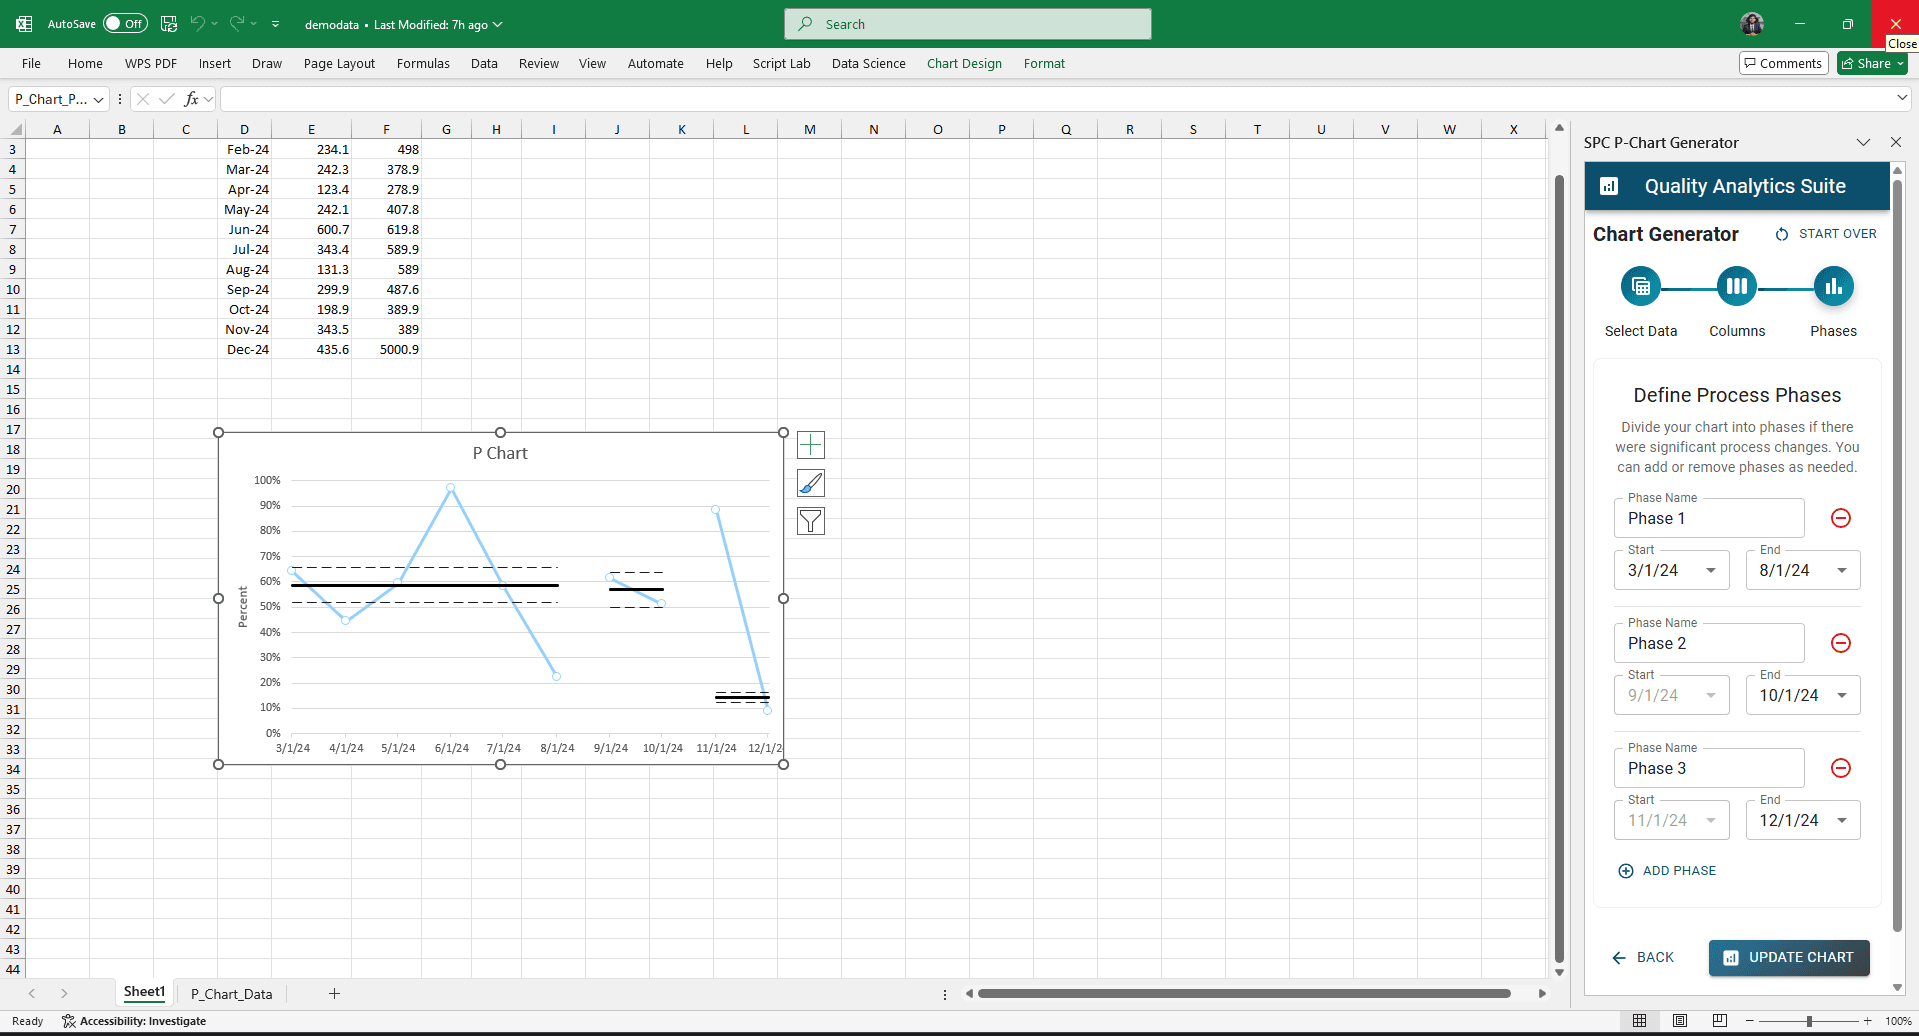Screen dimensions: 1919x1036
Task: Click START OVER in Chart Generator
Action: 1826,234
